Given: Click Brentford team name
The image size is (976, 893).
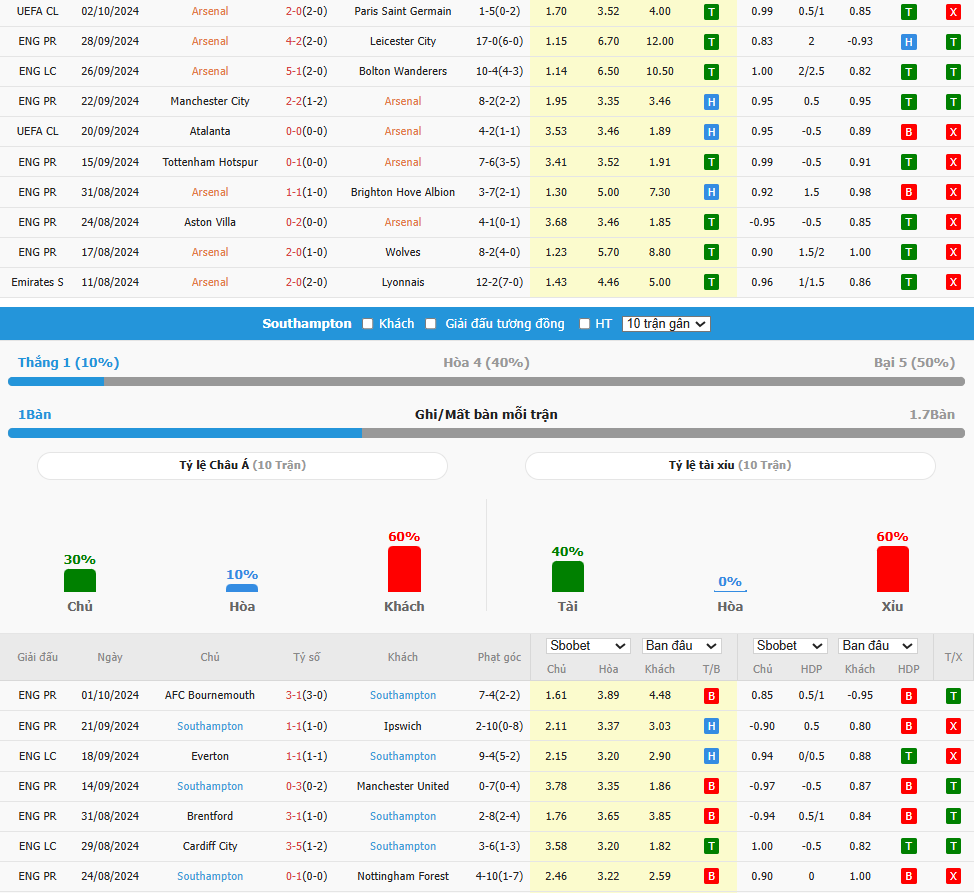Looking at the screenshot, I should (210, 816).
